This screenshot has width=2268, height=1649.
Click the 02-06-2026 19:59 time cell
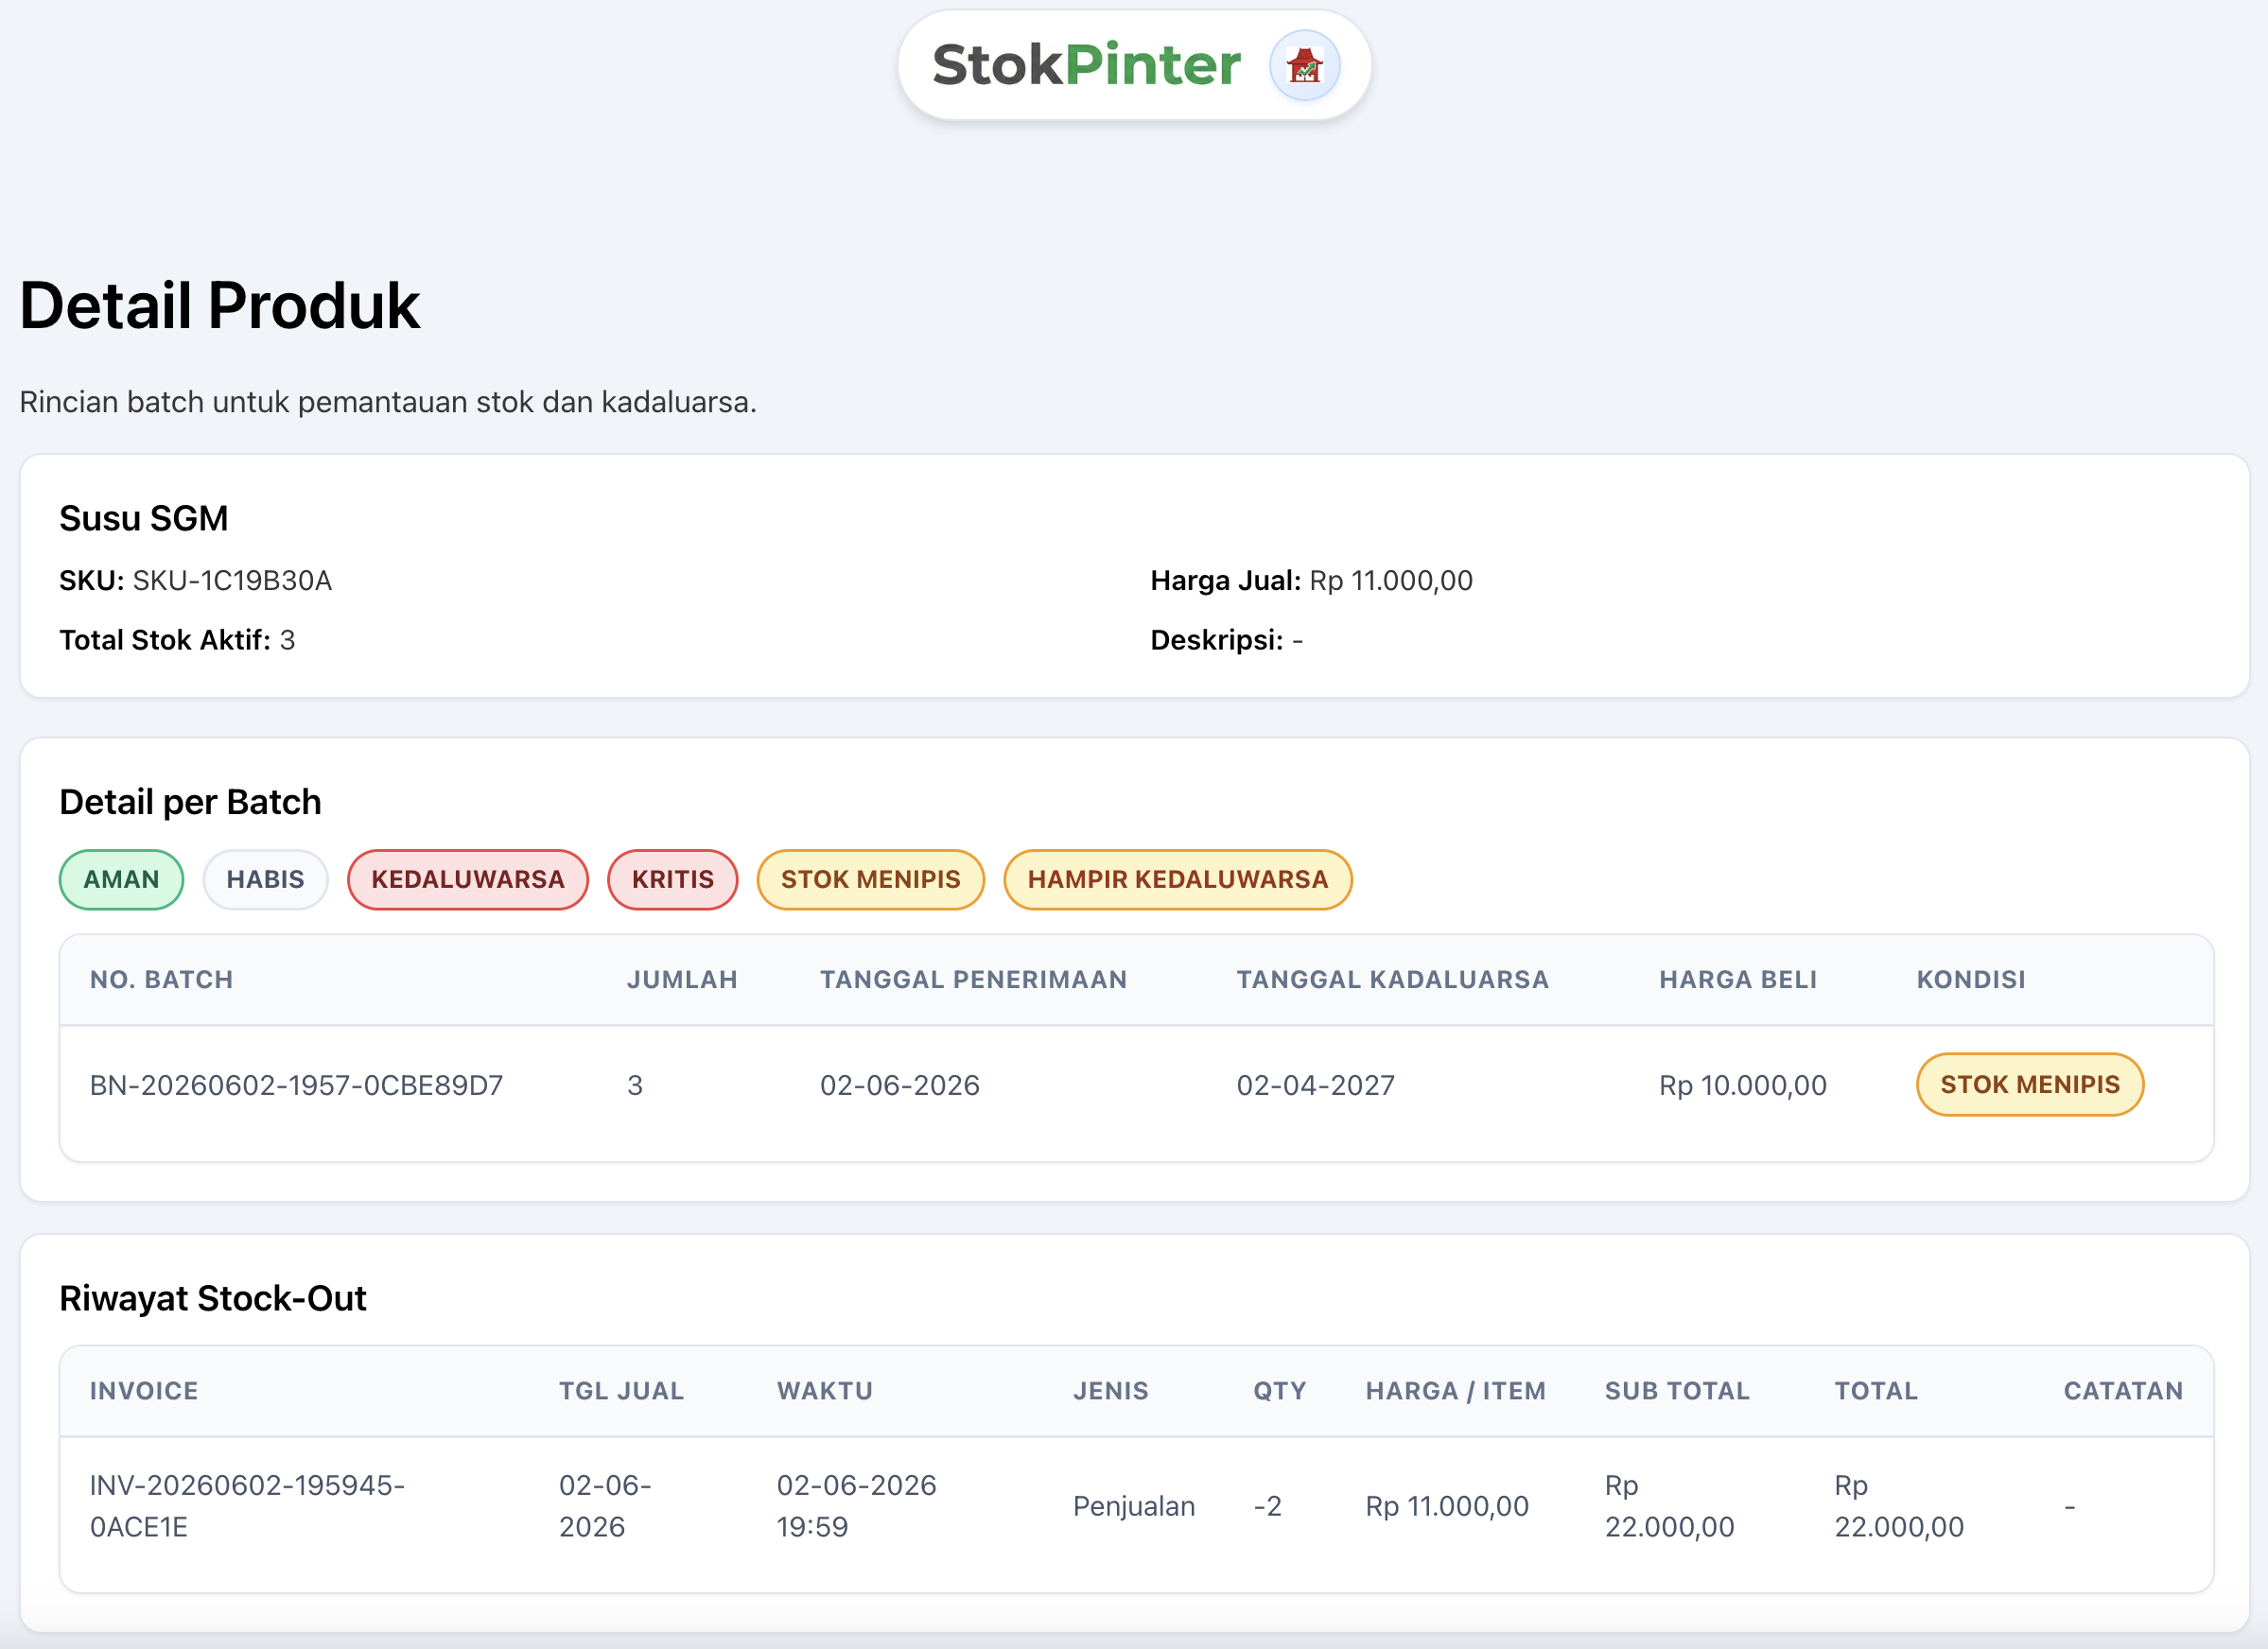[x=856, y=1505]
